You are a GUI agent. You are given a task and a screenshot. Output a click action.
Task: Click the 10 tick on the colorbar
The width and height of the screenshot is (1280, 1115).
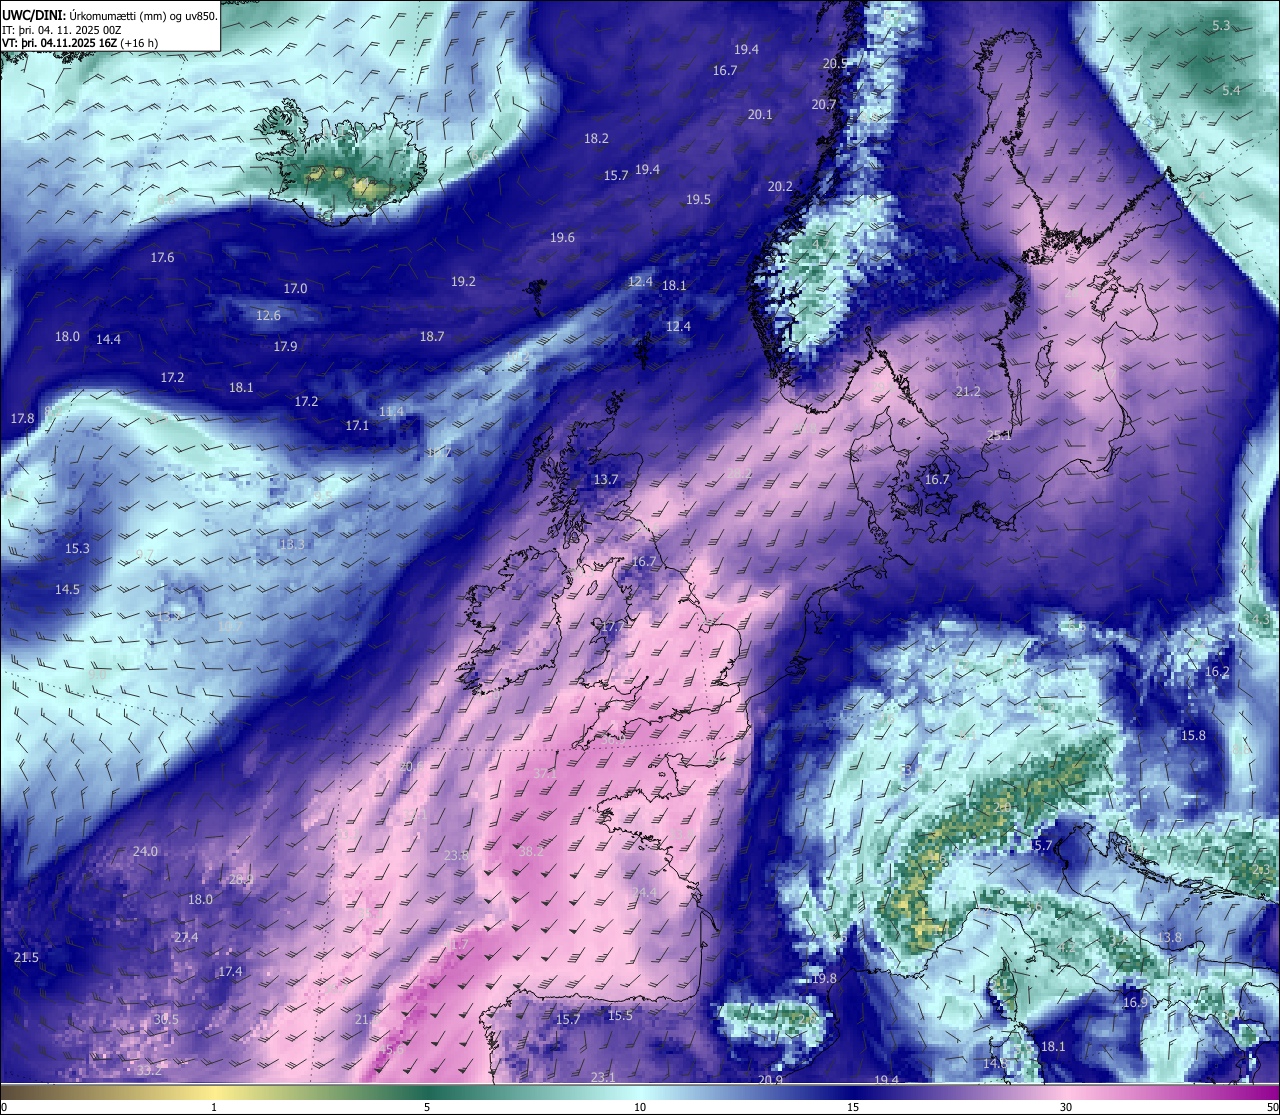click(x=640, y=1107)
